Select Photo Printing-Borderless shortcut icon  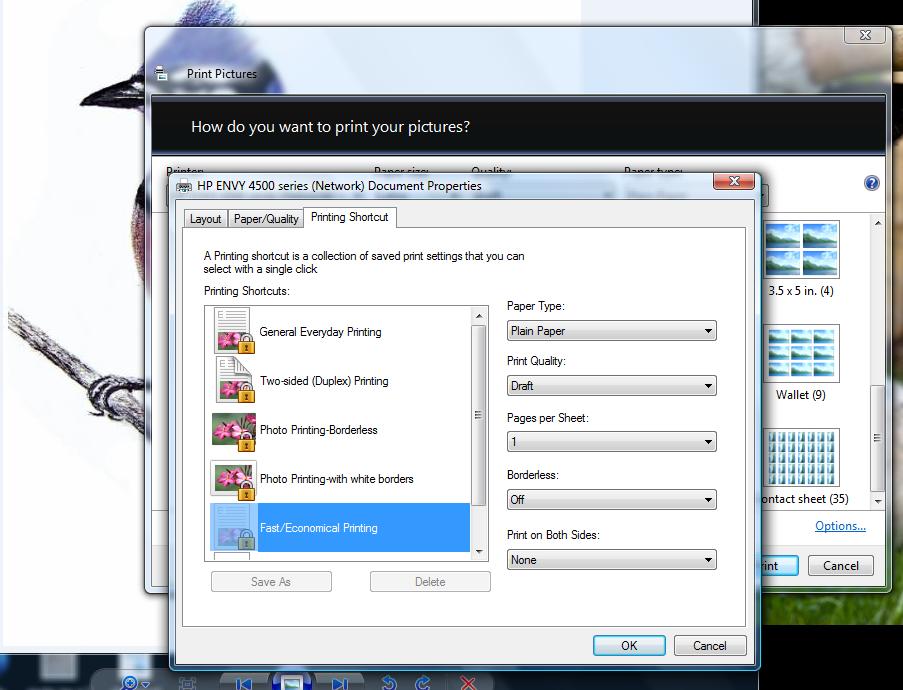[234, 431]
